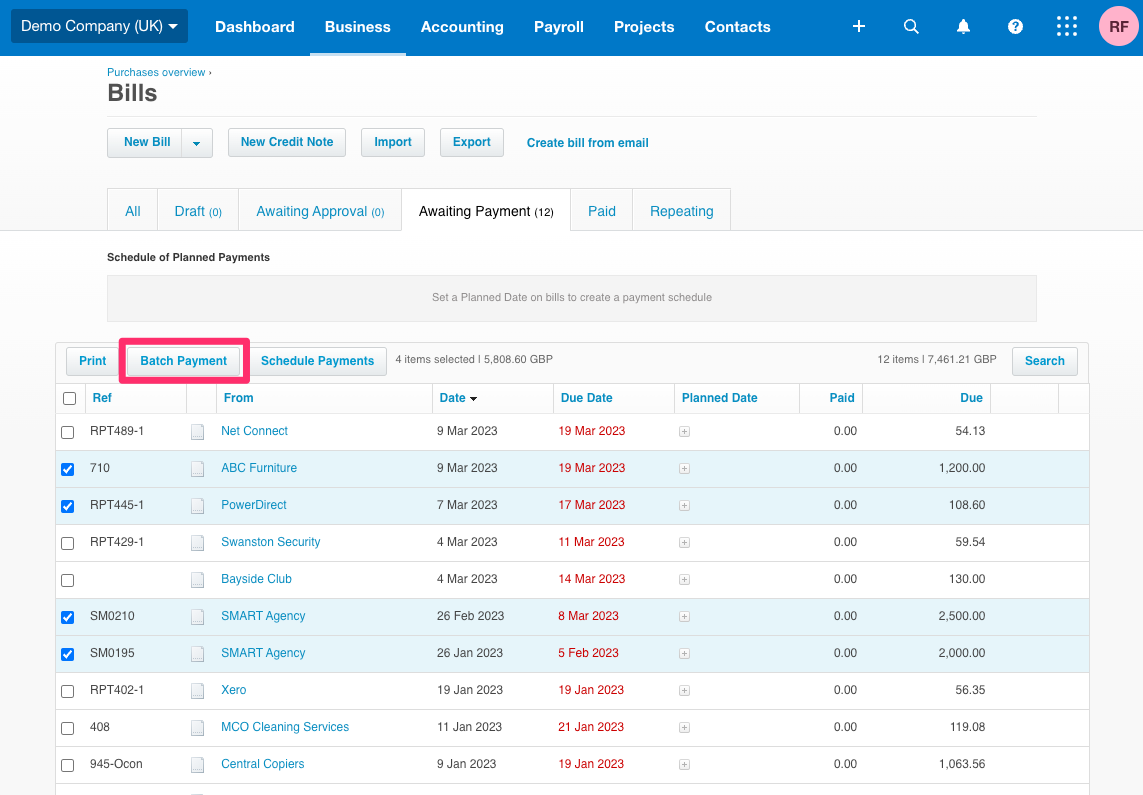Click the quick add plus icon
This screenshot has width=1143, height=795.
point(858,27)
